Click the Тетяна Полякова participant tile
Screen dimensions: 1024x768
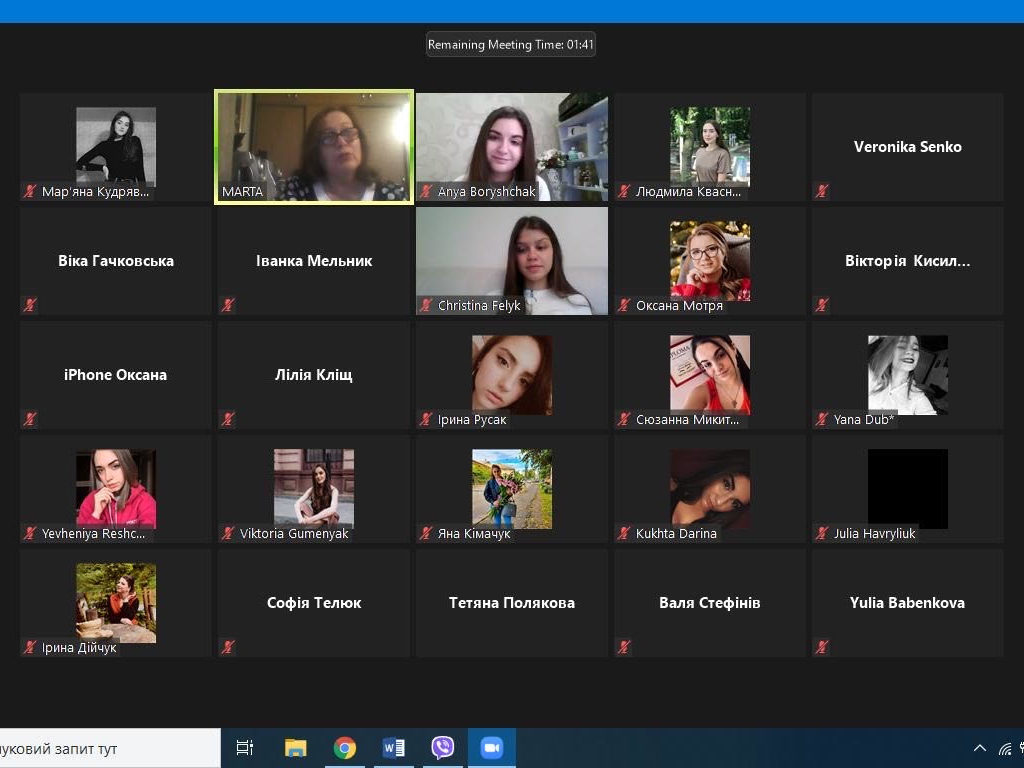512,603
